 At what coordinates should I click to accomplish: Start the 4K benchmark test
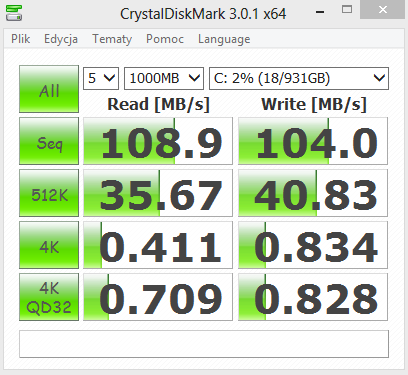[x=49, y=245]
